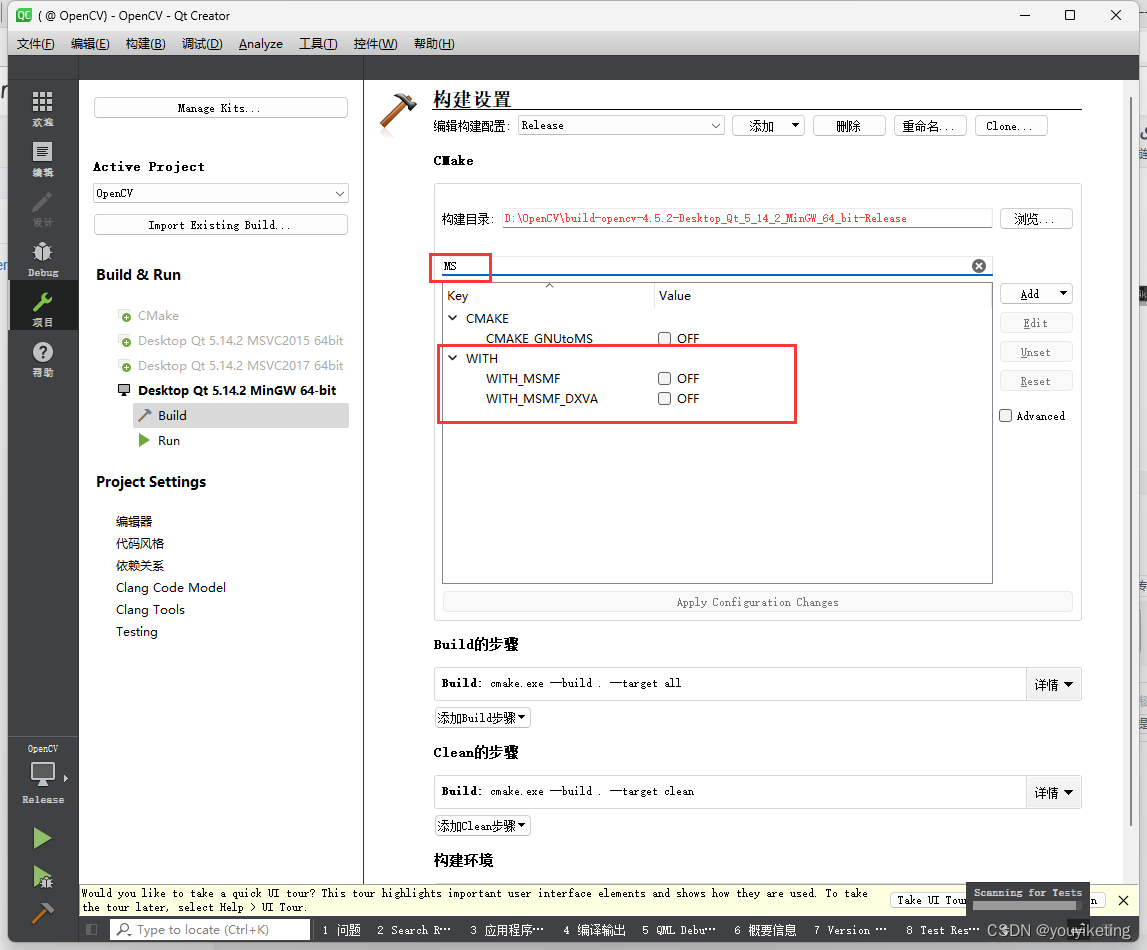Click the Clone configuration button
1147x950 pixels.
tap(1011, 126)
